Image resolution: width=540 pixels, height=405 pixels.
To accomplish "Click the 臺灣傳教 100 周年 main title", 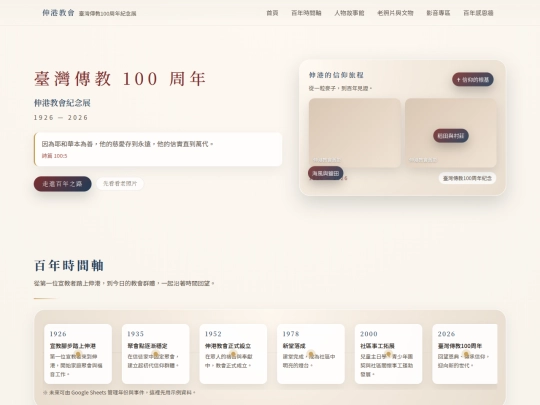I will [120, 79].
